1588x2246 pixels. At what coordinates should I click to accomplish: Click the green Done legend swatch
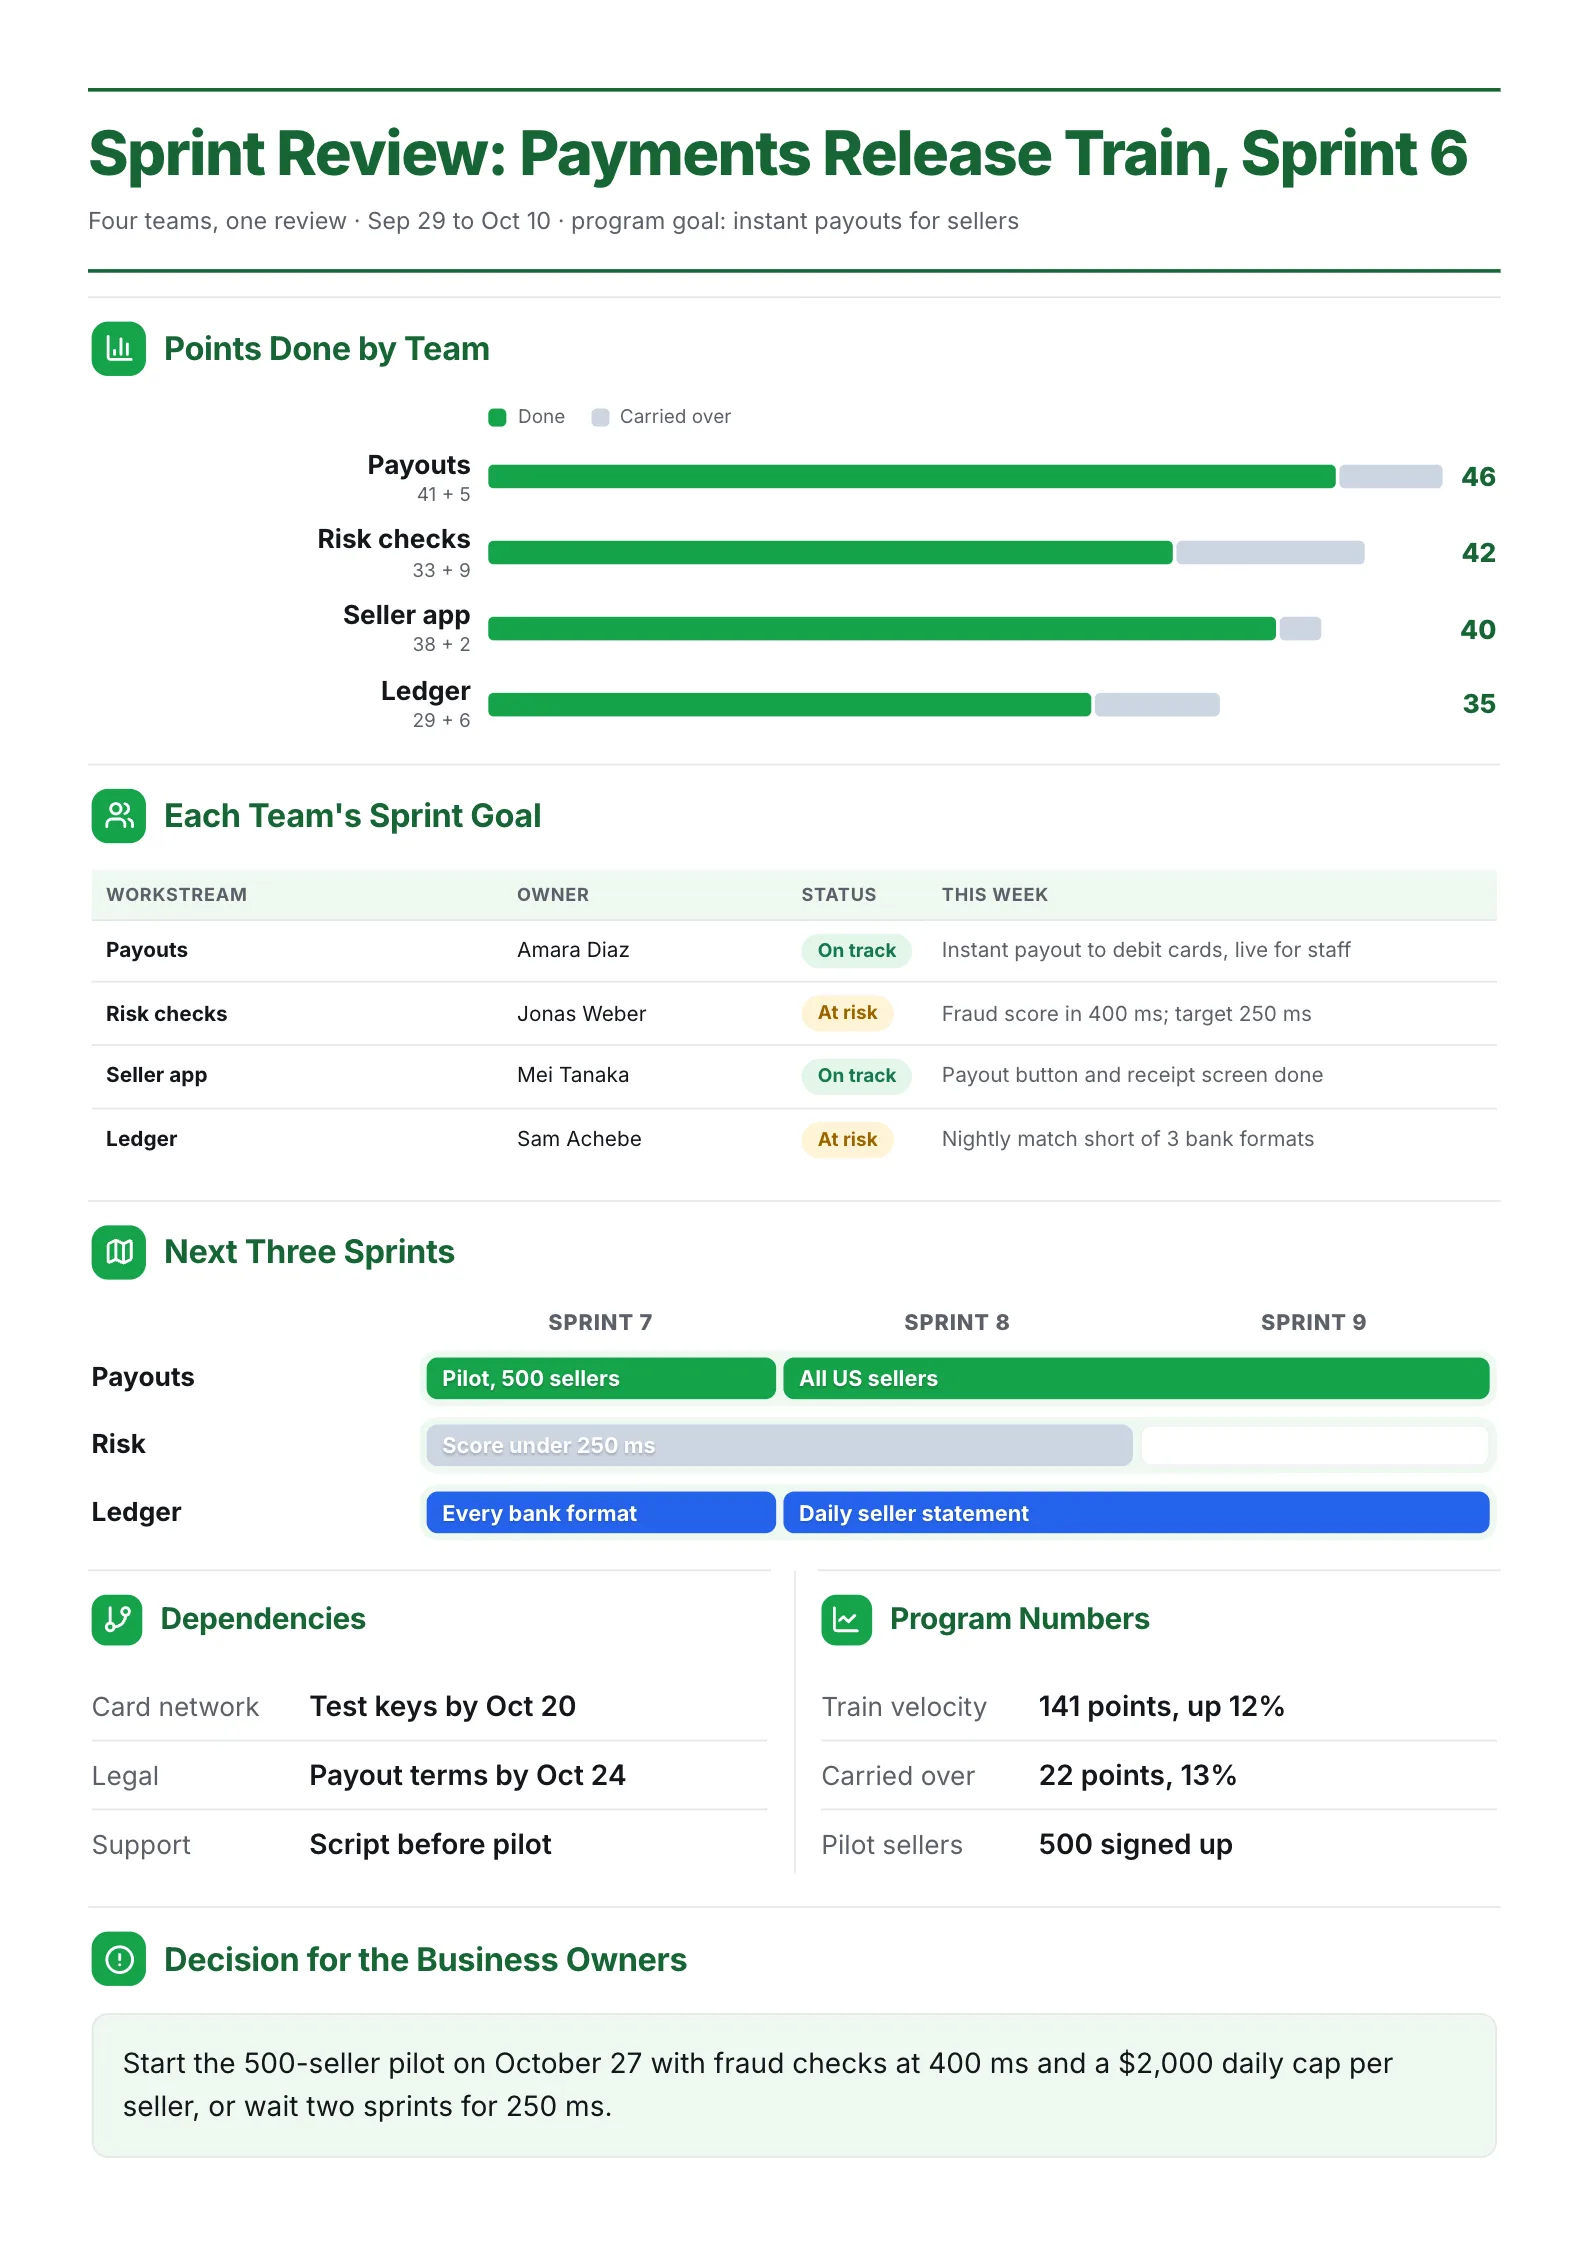click(497, 417)
